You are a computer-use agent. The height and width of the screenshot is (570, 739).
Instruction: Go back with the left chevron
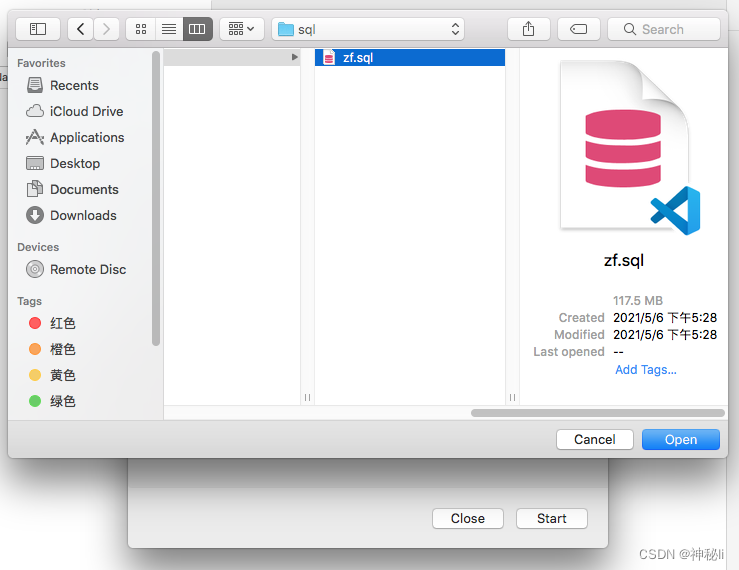pyautogui.click(x=81, y=29)
